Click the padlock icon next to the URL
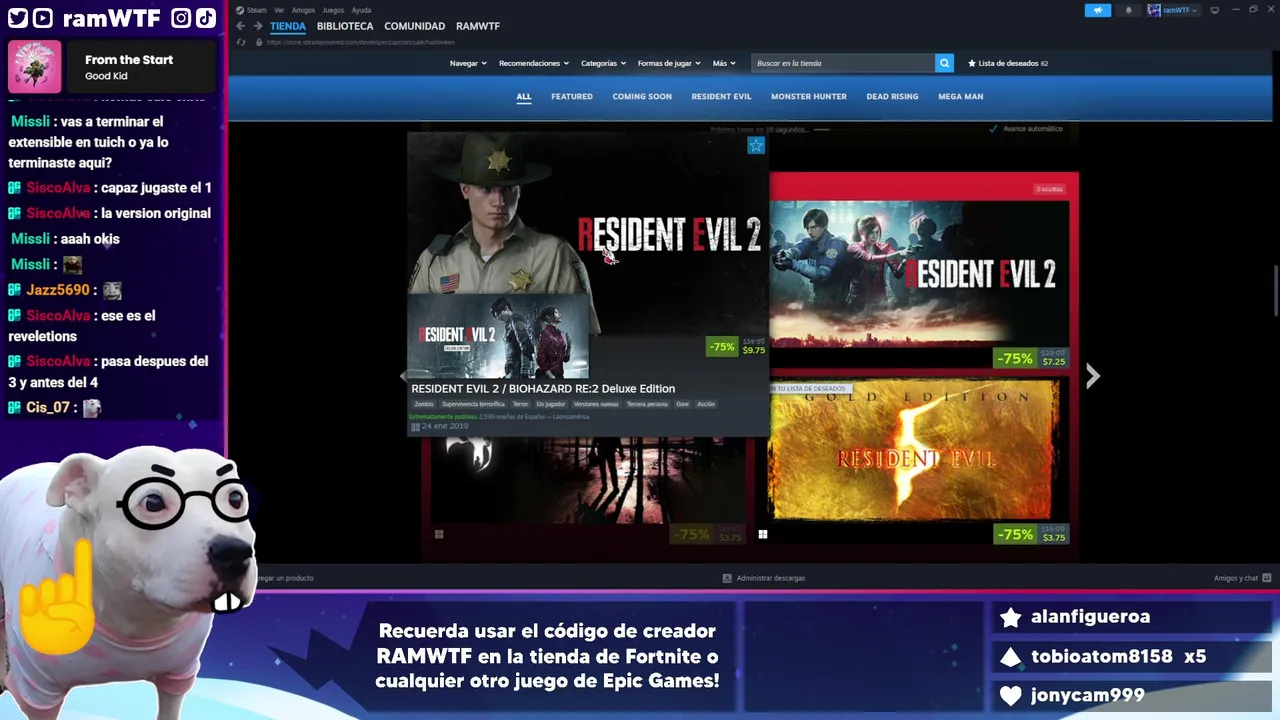 point(259,42)
